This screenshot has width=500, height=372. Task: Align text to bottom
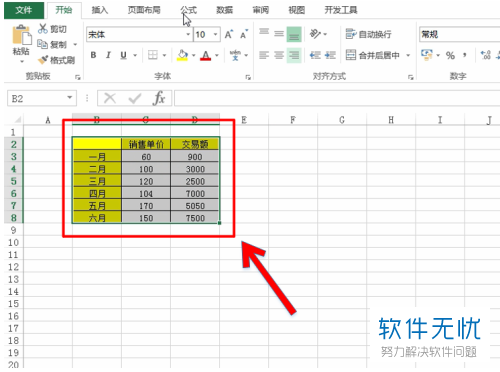[x=294, y=34]
